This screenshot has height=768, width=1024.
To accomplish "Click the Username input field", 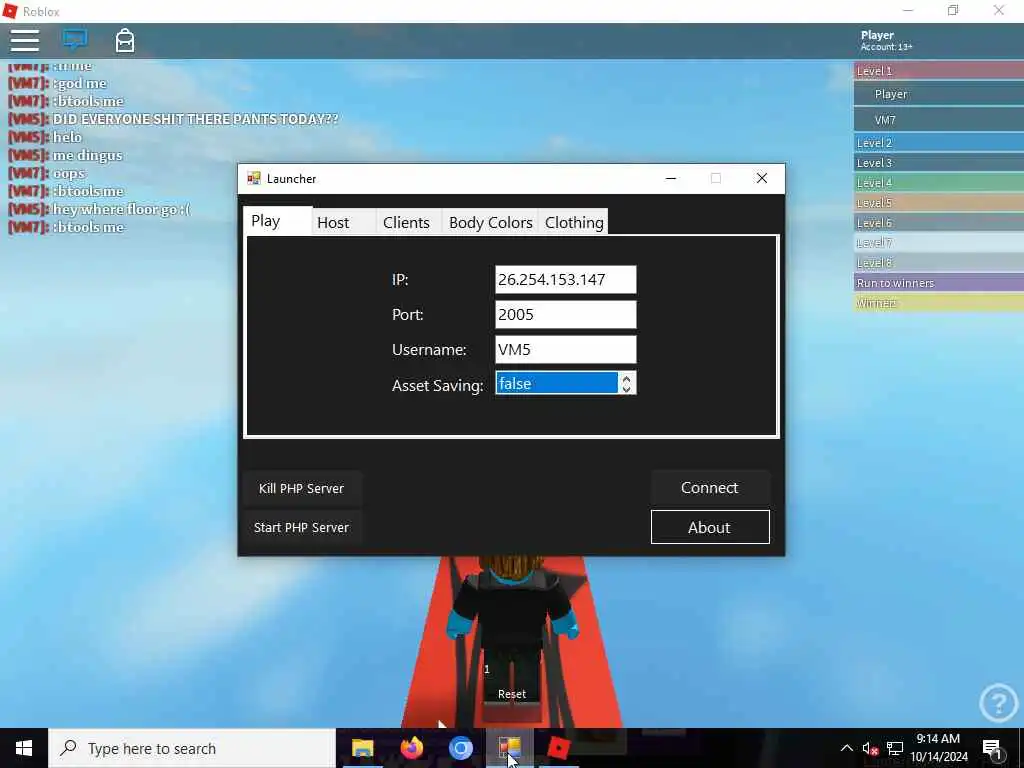I will coord(566,349).
